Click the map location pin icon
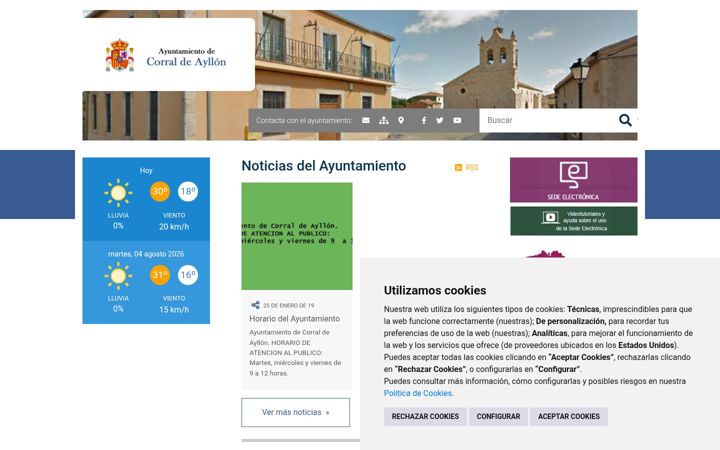Image resolution: width=720 pixels, height=450 pixels. (401, 120)
